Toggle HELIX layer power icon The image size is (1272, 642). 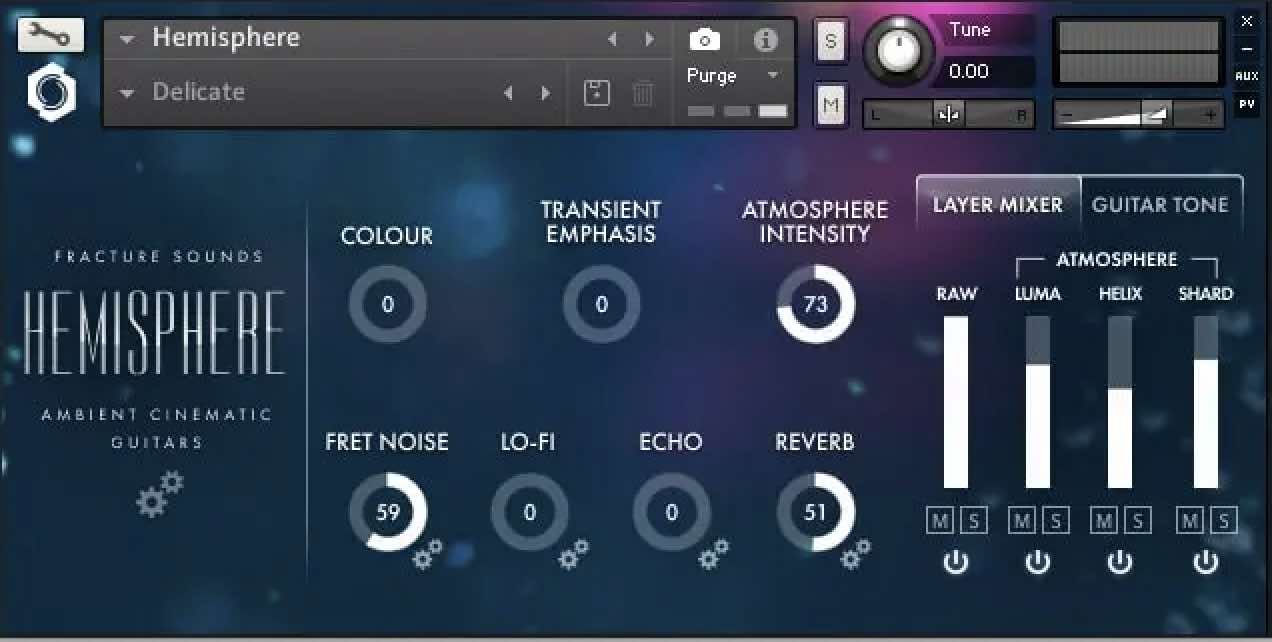click(1120, 562)
